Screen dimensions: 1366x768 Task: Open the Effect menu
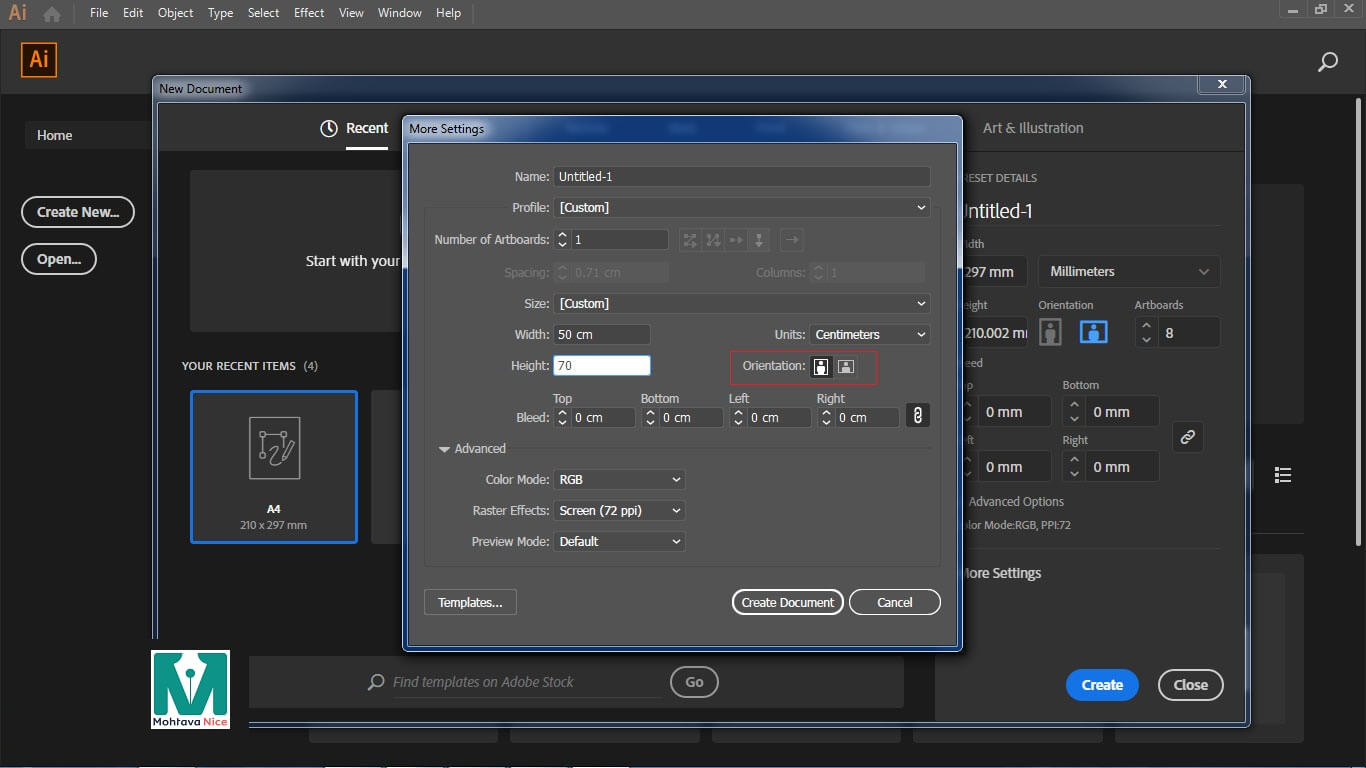(309, 13)
